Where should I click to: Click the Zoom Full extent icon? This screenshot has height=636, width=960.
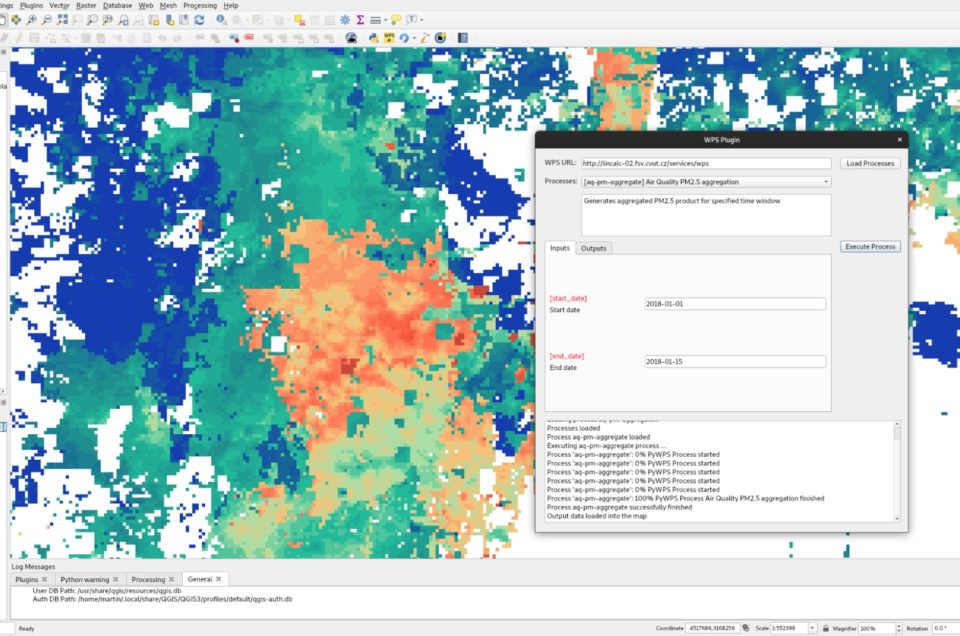62,20
